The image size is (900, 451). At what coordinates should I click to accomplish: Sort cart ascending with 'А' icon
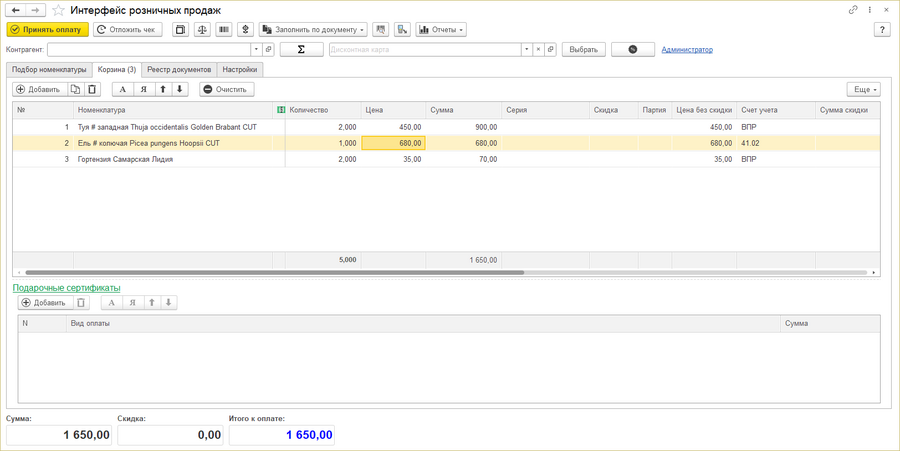pyautogui.click(x=123, y=89)
